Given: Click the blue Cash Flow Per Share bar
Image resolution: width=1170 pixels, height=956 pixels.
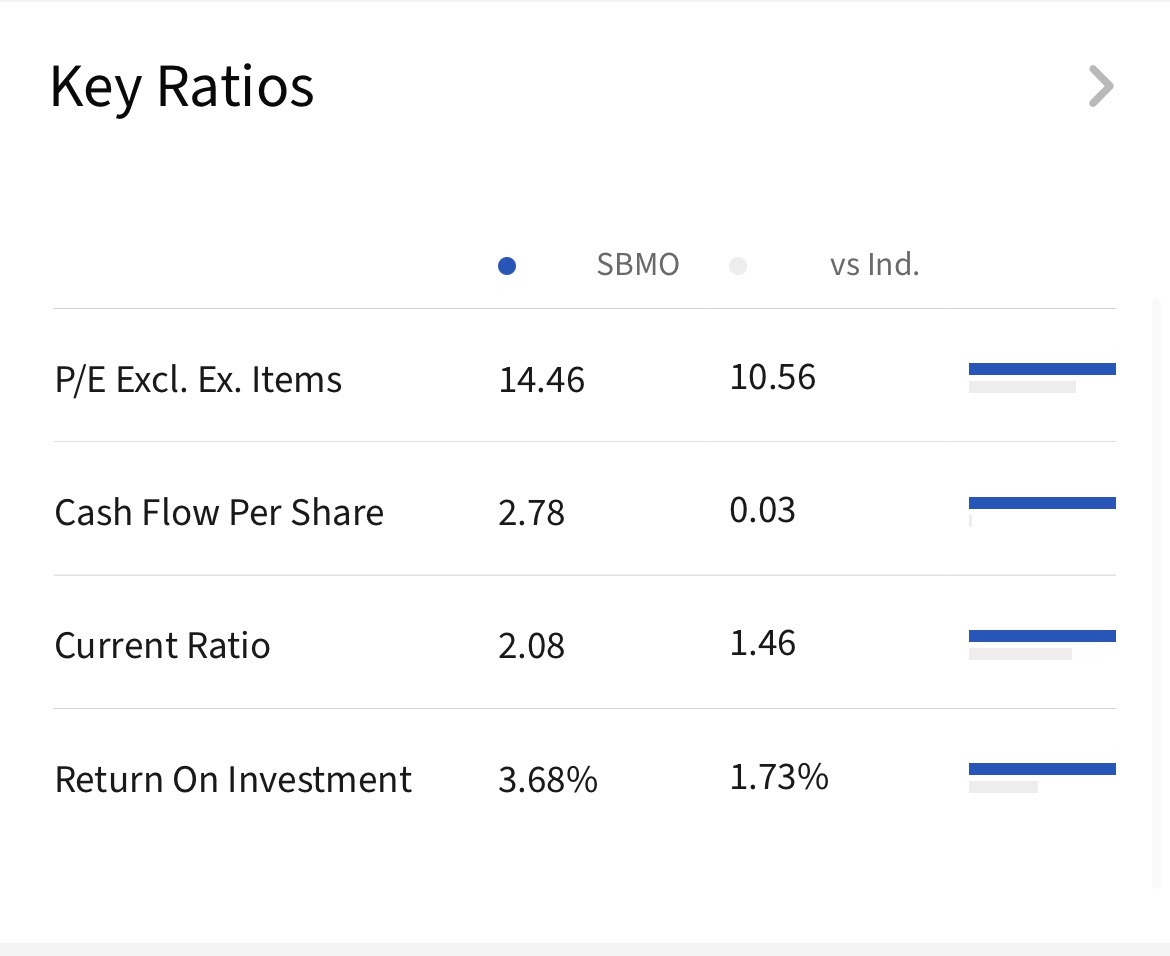Looking at the screenshot, I should pyautogui.click(x=1042, y=503).
